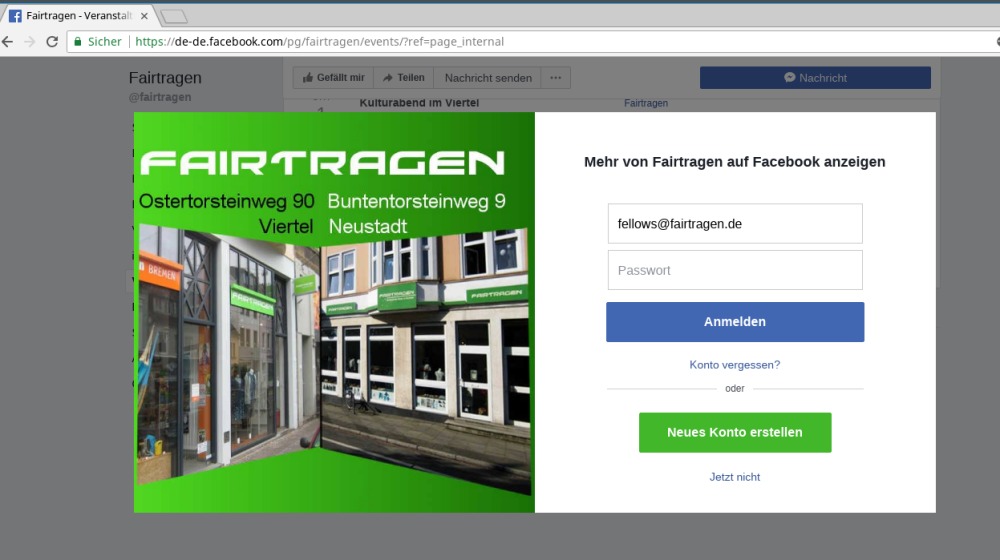Image resolution: width=1000 pixels, height=560 pixels.
Task: Click the browser back arrow
Action: (x=8, y=42)
